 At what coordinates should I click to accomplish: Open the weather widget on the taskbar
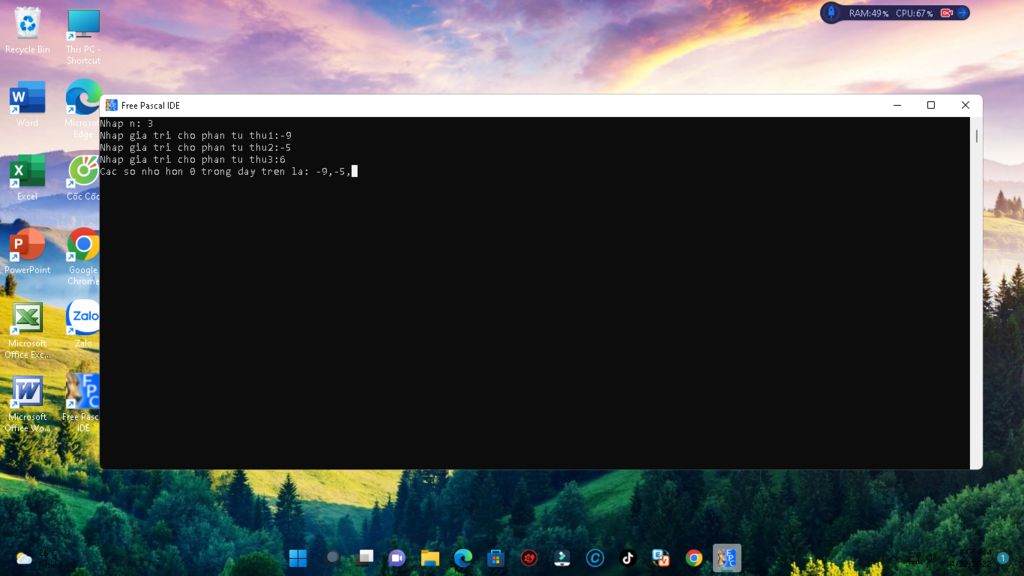click(24, 558)
